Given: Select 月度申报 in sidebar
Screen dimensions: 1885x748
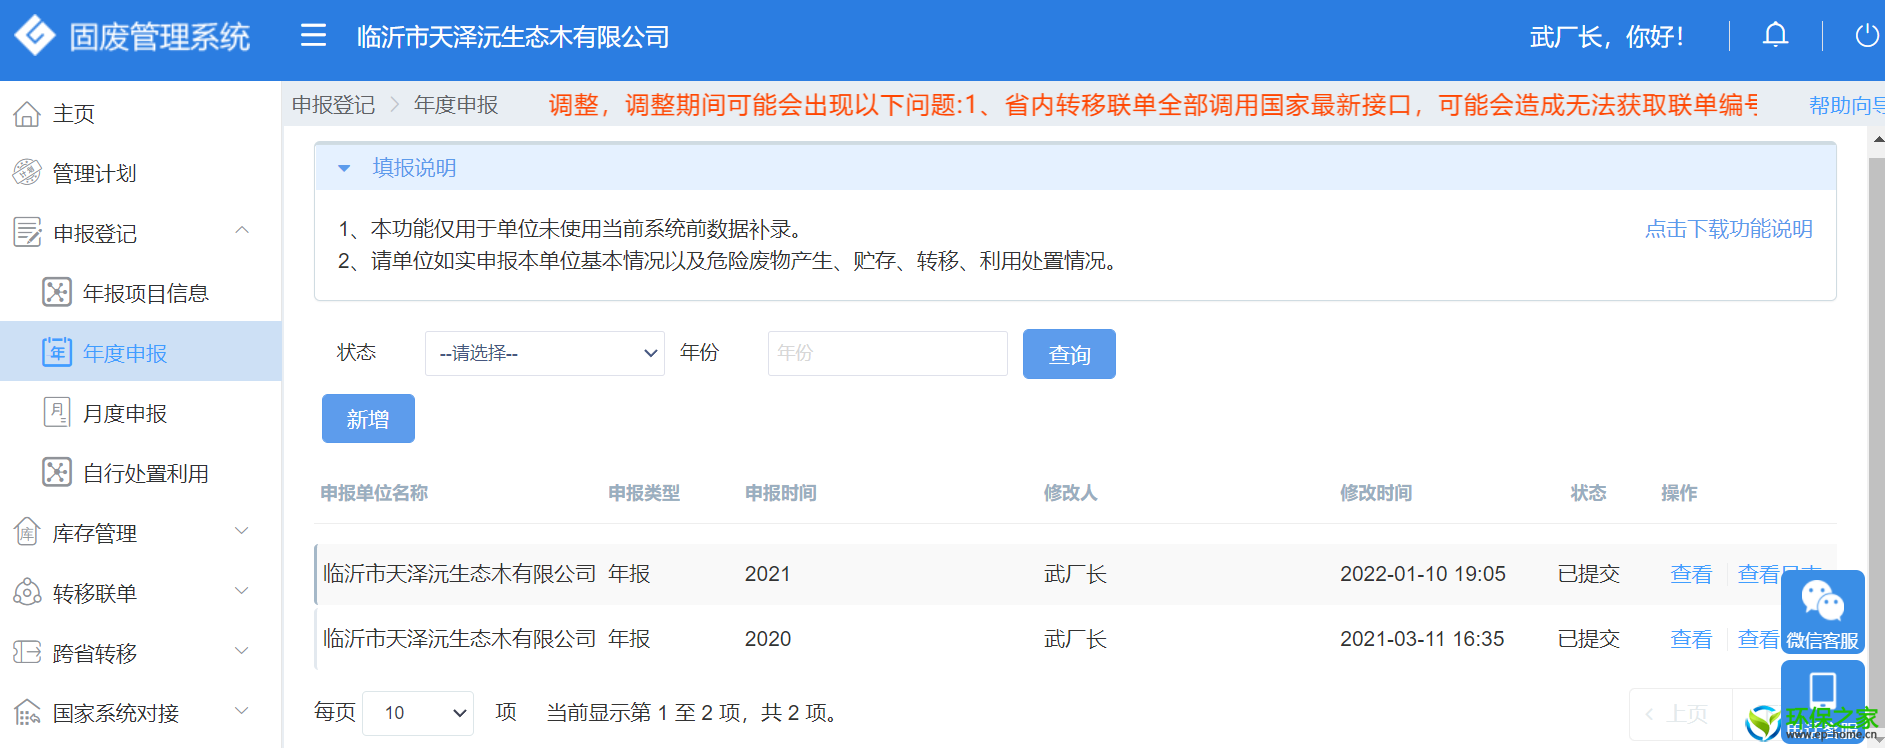Looking at the screenshot, I should (125, 413).
